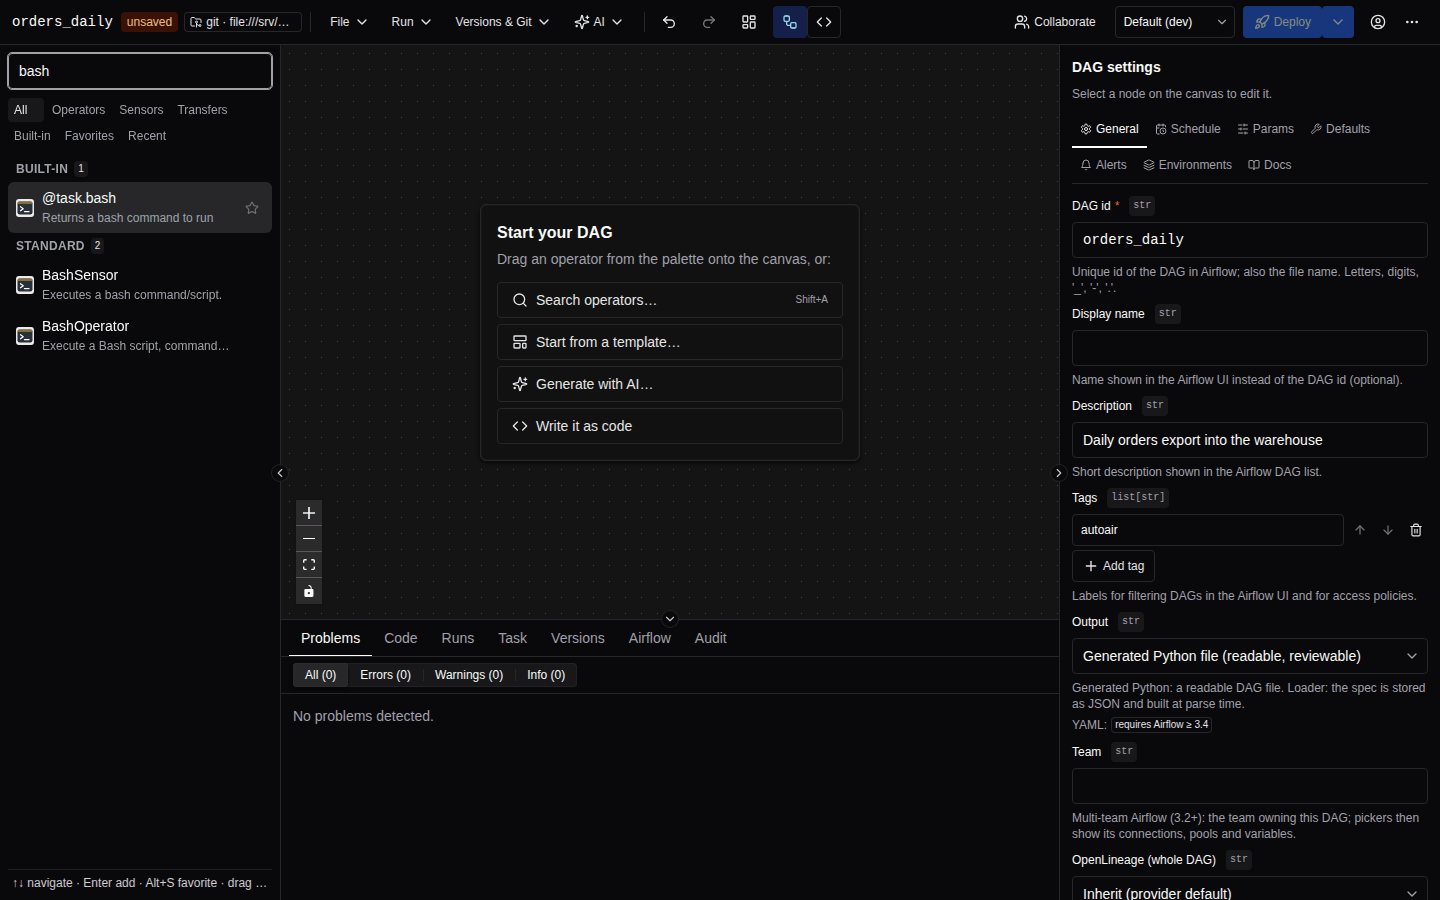1440x900 pixels.
Task: Open the File menu
Action: [x=348, y=22]
